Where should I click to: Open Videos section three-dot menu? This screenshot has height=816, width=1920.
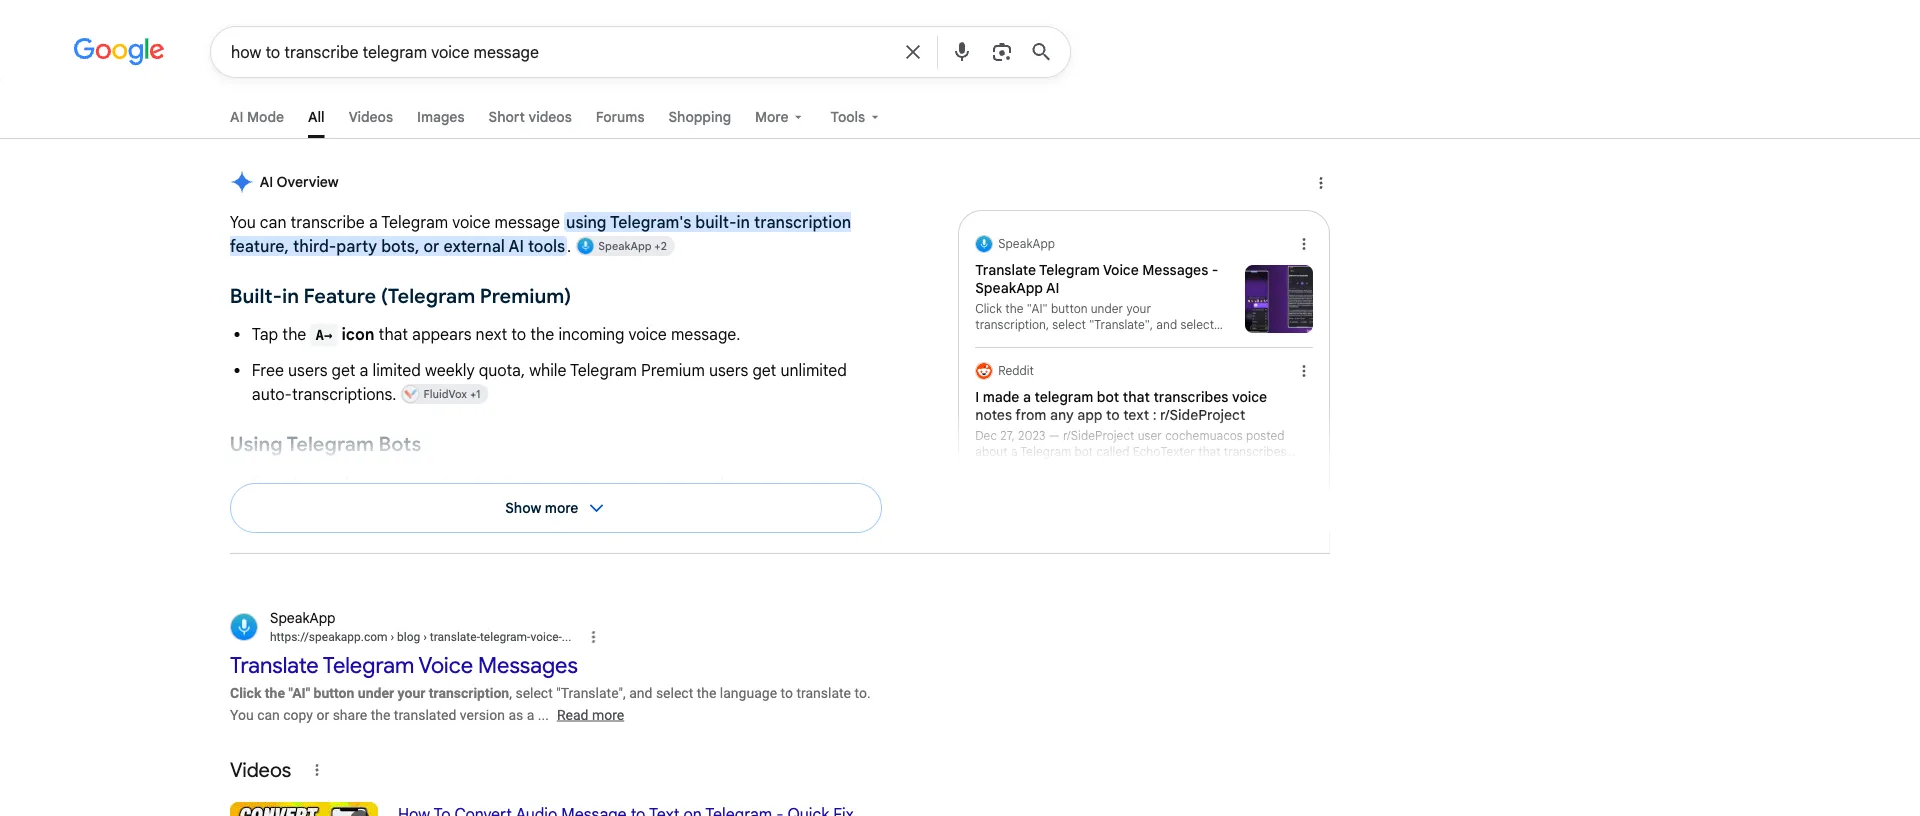point(317,770)
